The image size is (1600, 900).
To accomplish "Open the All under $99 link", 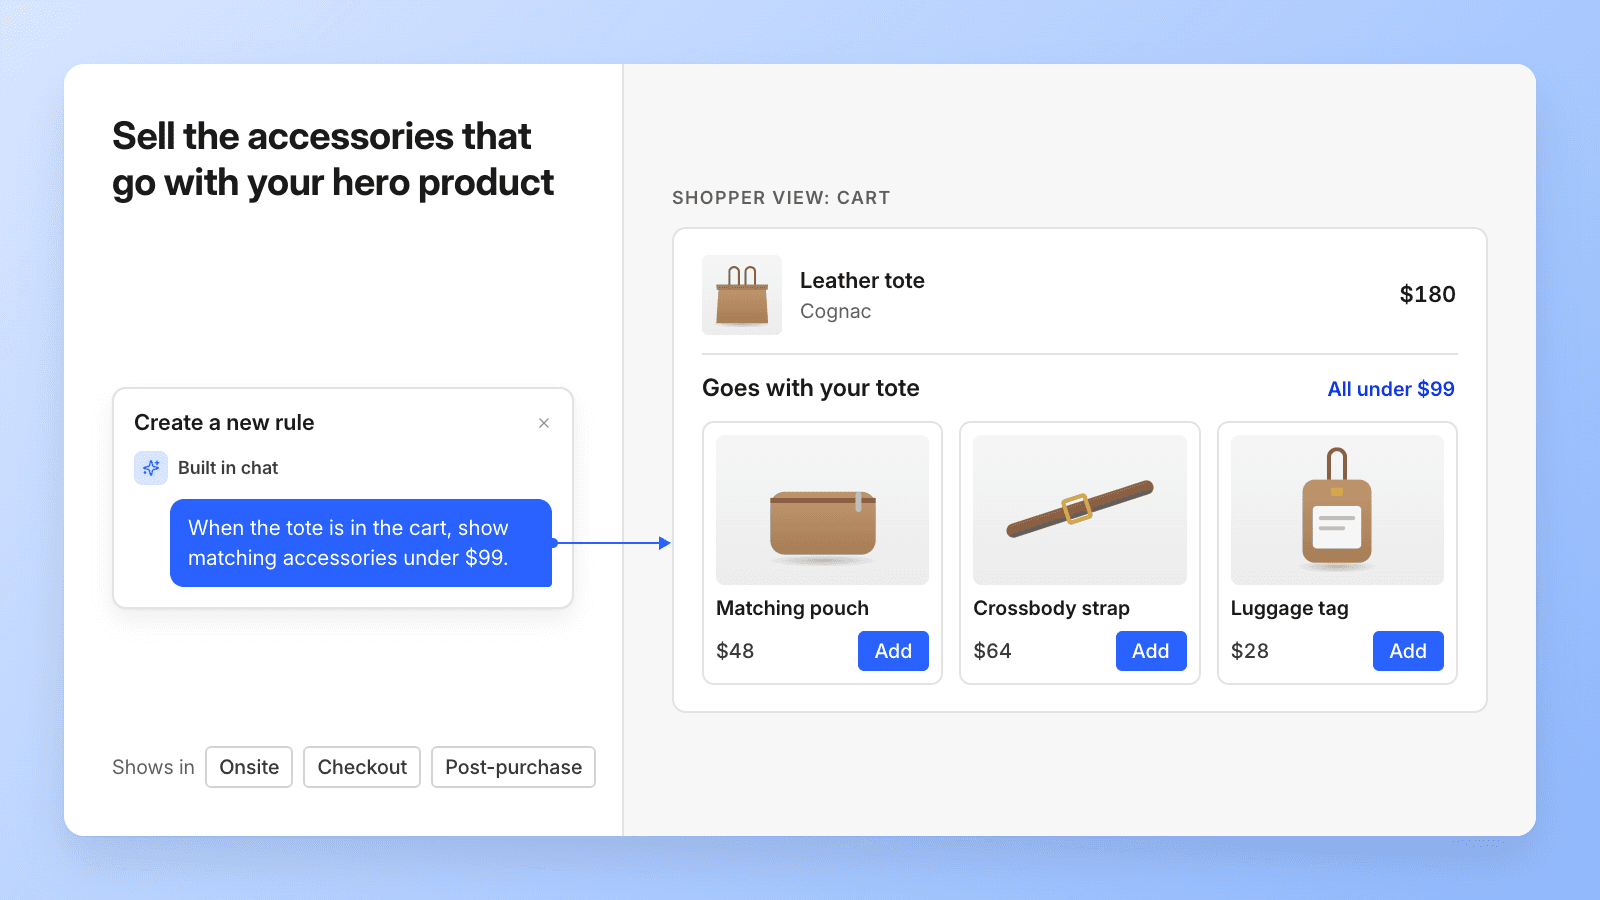I will (x=1391, y=389).
